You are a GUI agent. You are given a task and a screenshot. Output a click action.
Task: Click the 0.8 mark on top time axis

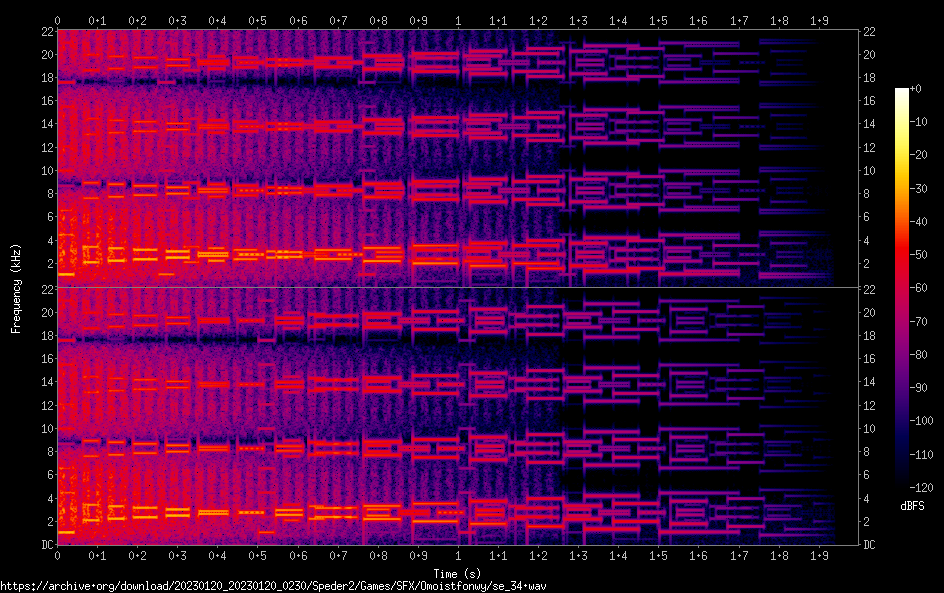378,20
